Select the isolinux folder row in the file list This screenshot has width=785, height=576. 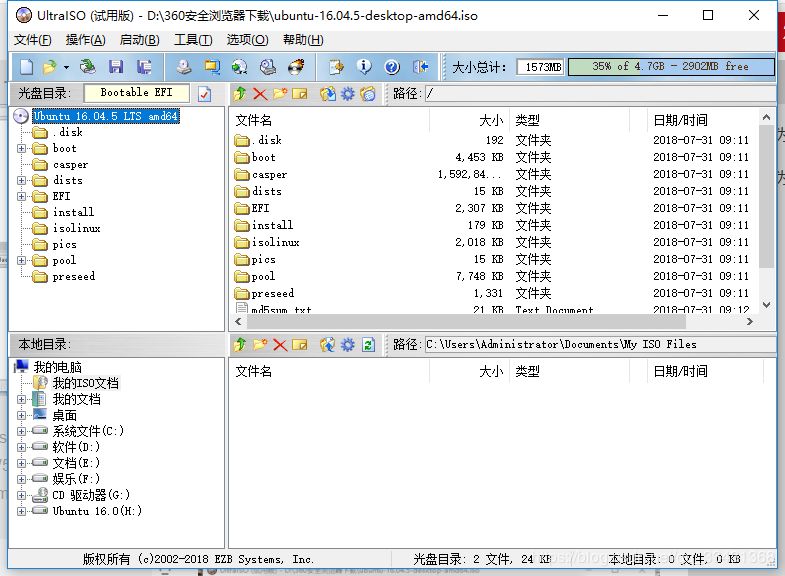point(493,242)
